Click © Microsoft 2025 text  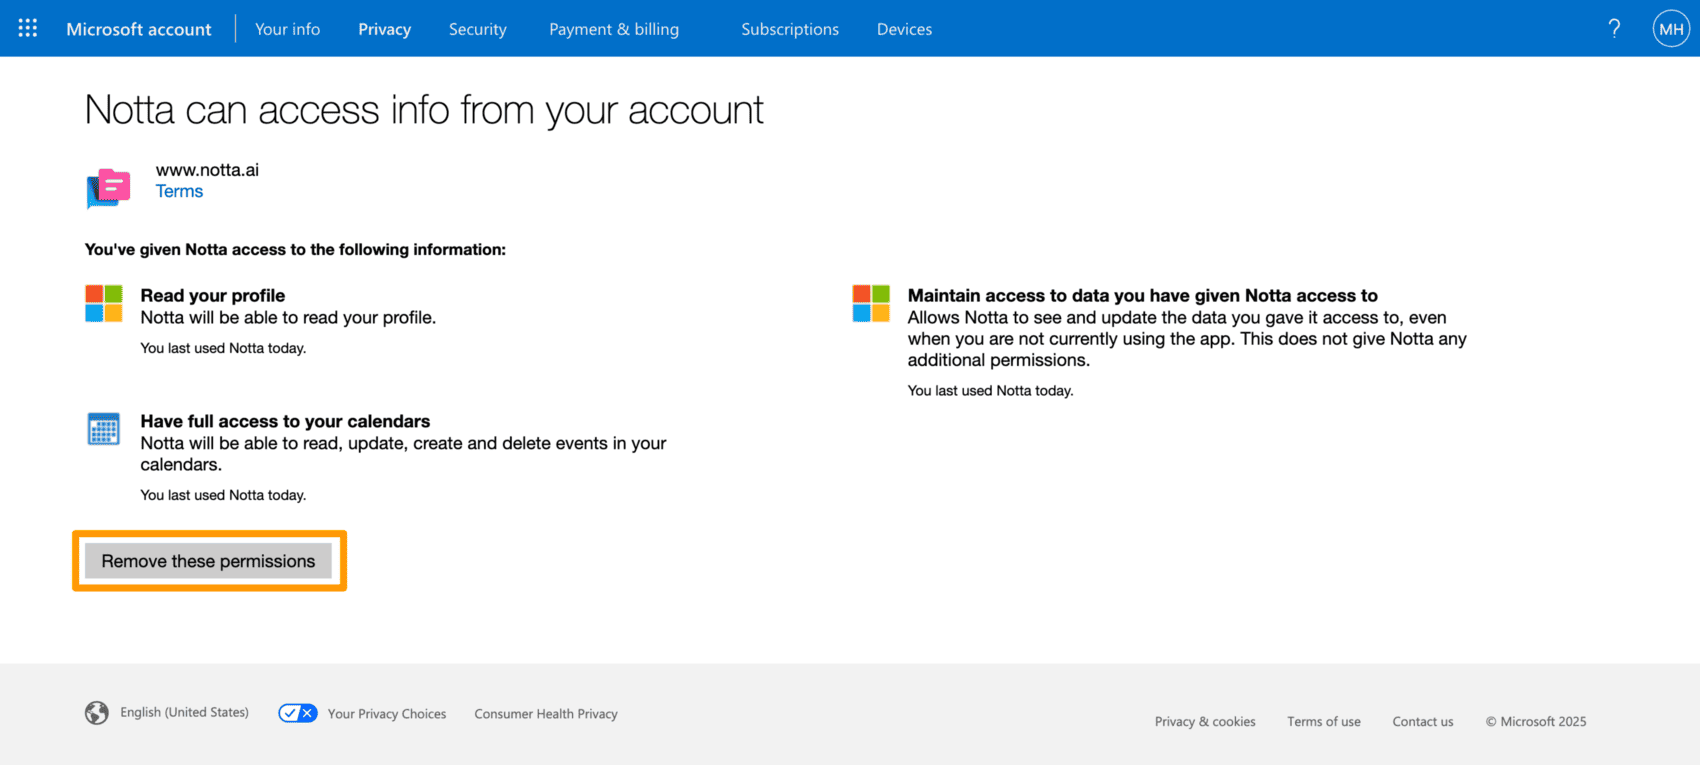tap(1536, 721)
